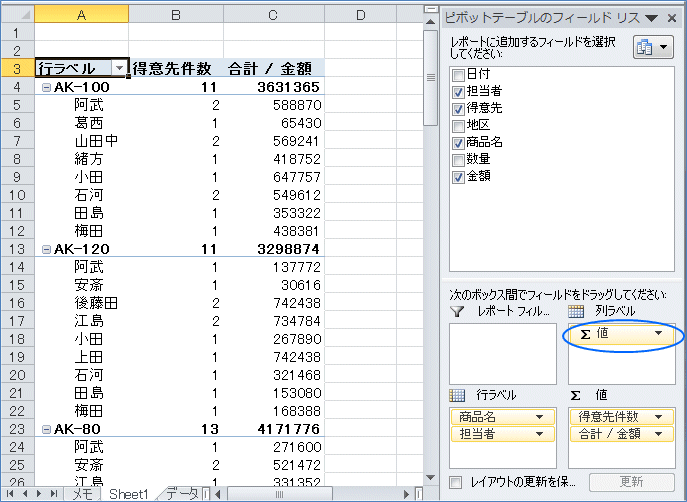Open the Σ 値 column label dropdown

(x=657, y=334)
